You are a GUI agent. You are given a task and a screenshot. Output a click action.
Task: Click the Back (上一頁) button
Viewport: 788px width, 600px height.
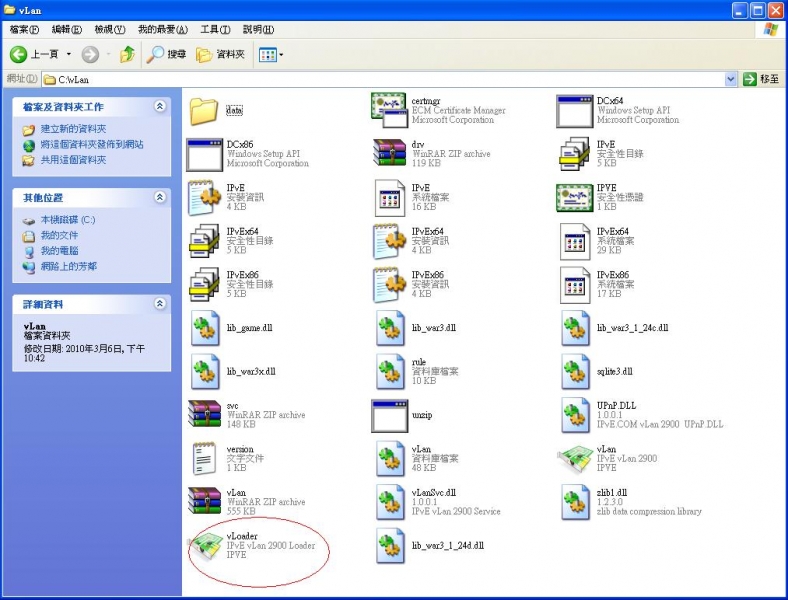pyautogui.click(x=34, y=54)
